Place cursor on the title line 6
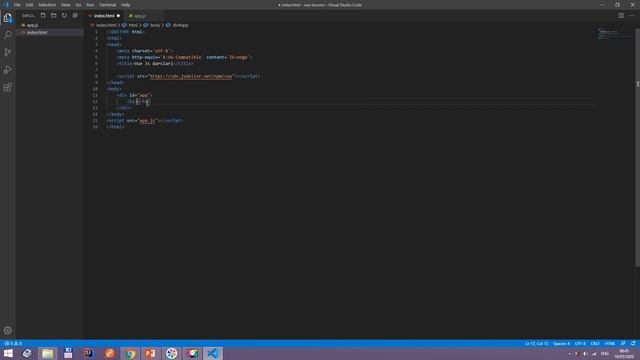The width and height of the screenshot is (640, 360). click(x=155, y=64)
